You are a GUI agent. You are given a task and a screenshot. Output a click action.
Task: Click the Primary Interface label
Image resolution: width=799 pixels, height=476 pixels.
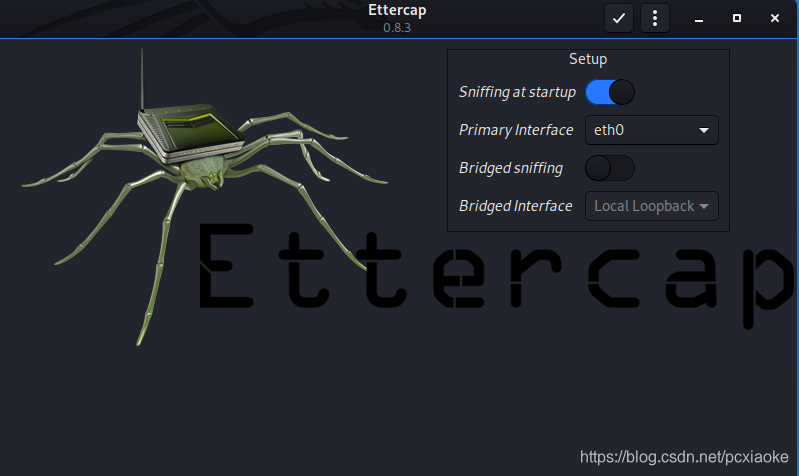(x=516, y=130)
